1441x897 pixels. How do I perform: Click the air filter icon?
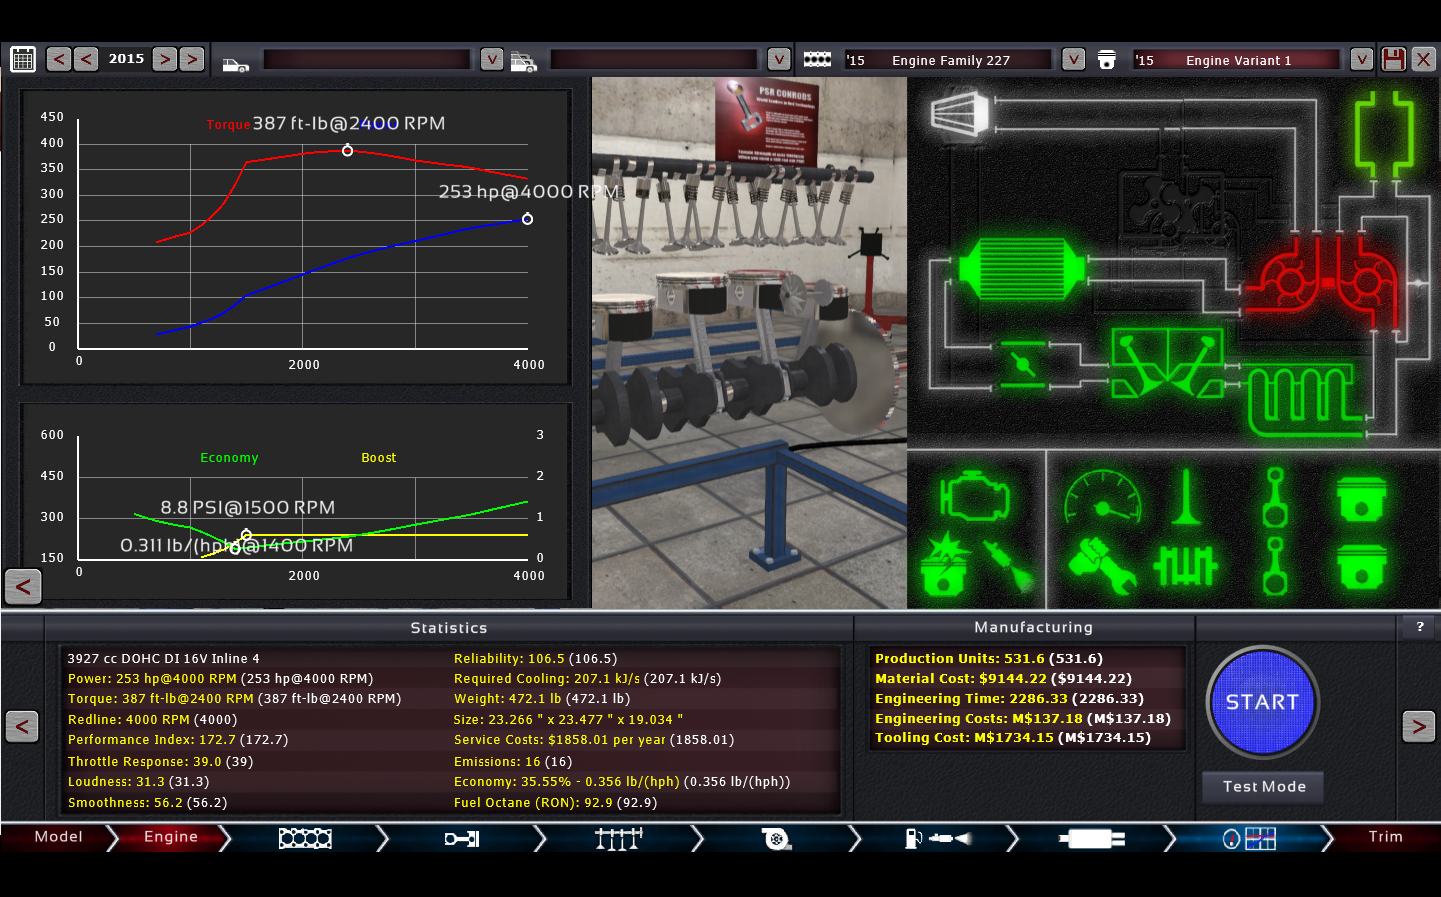(959, 113)
